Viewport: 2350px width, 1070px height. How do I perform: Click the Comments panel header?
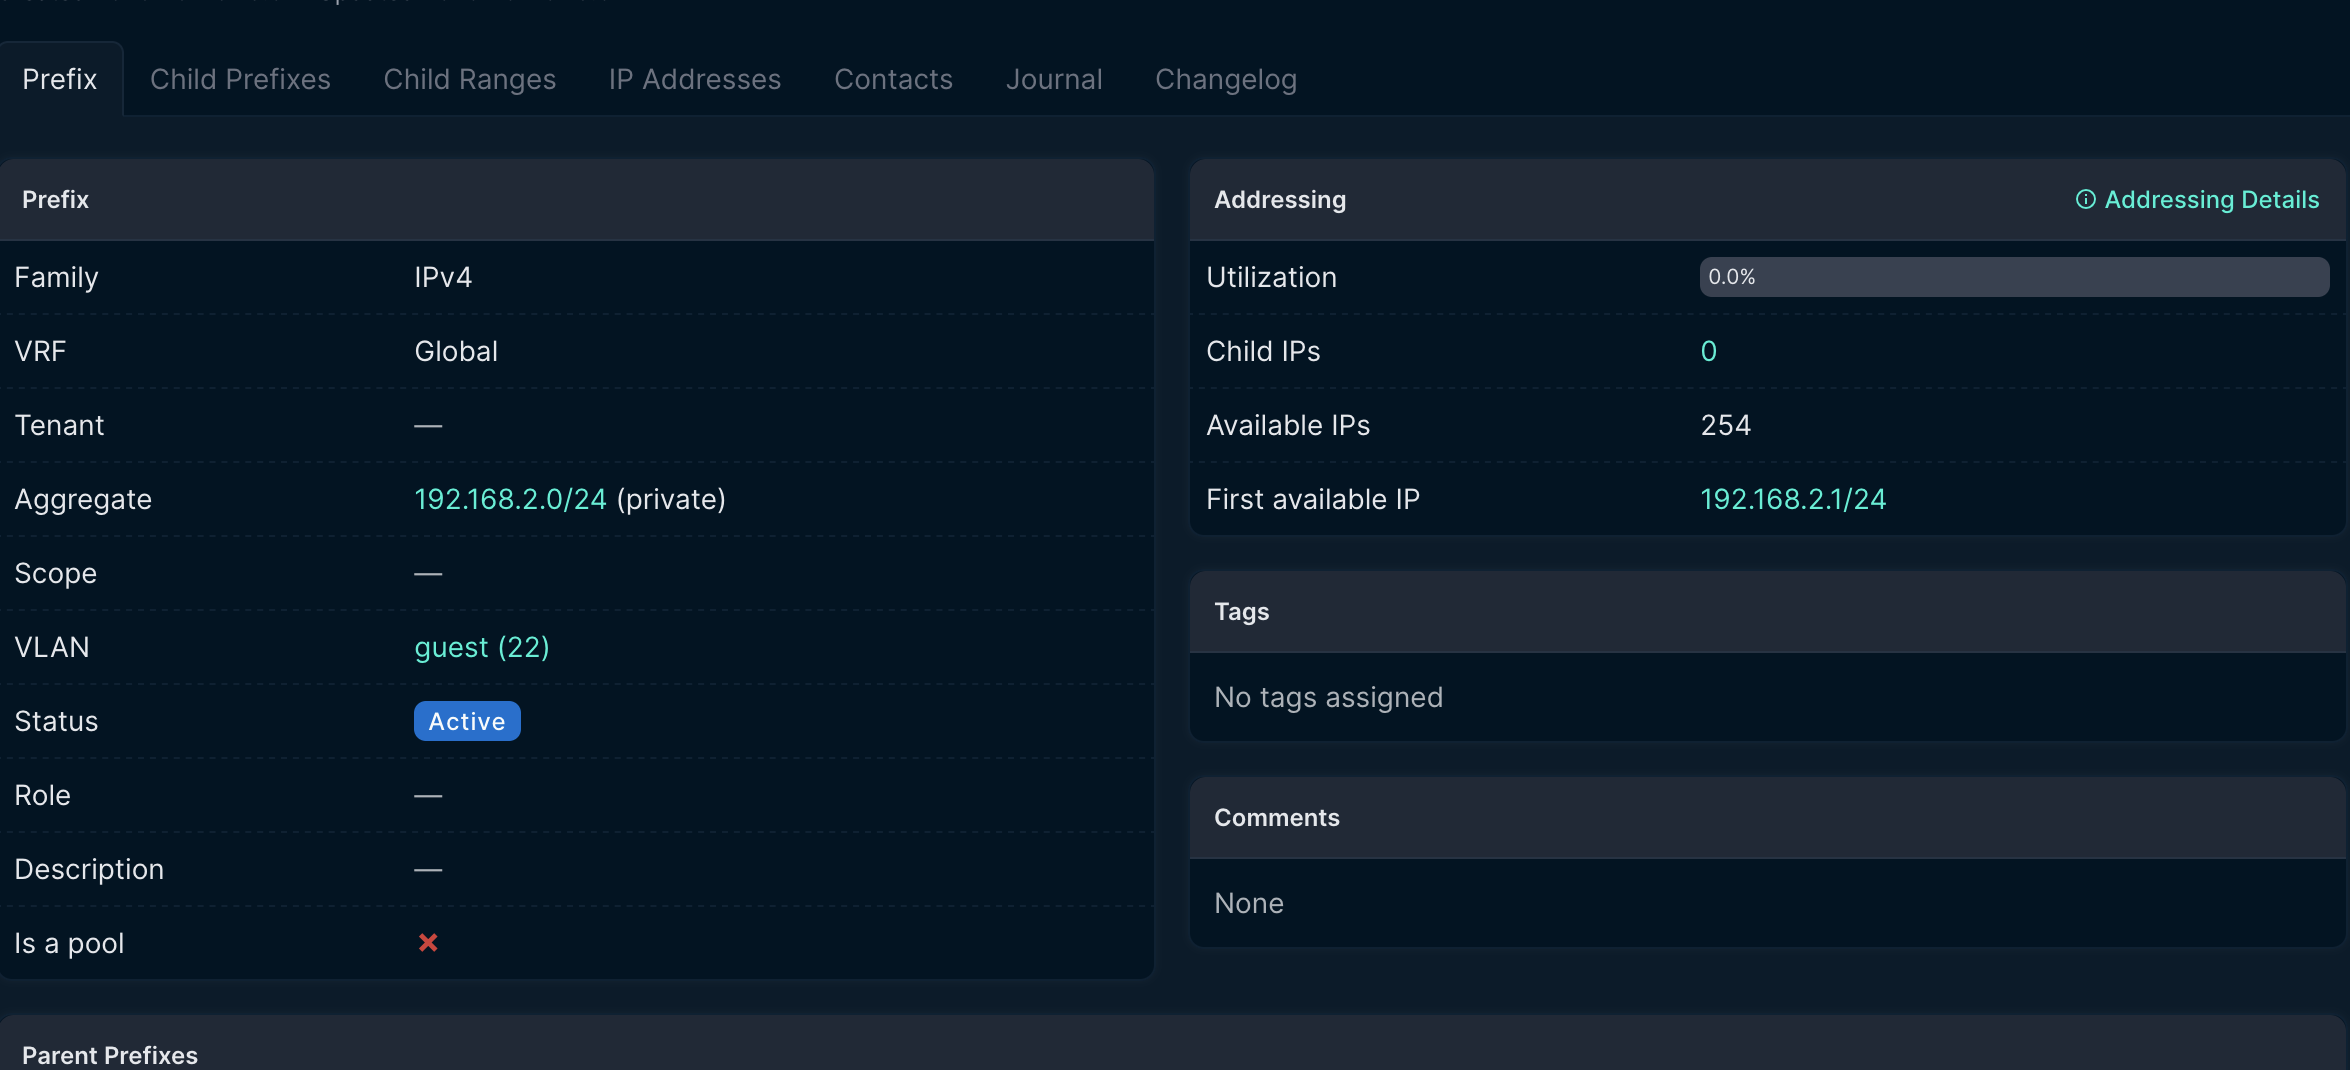click(x=1276, y=818)
